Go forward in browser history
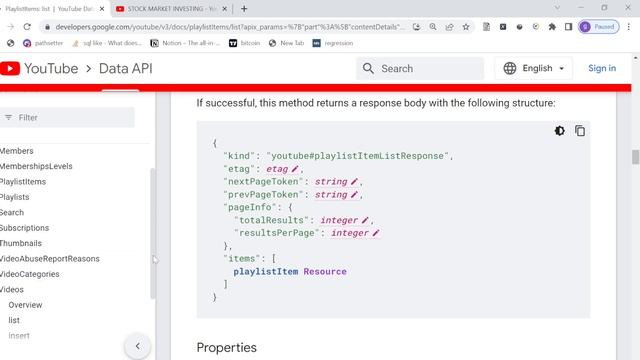Viewport: 640px width, 360px height. point(11,27)
